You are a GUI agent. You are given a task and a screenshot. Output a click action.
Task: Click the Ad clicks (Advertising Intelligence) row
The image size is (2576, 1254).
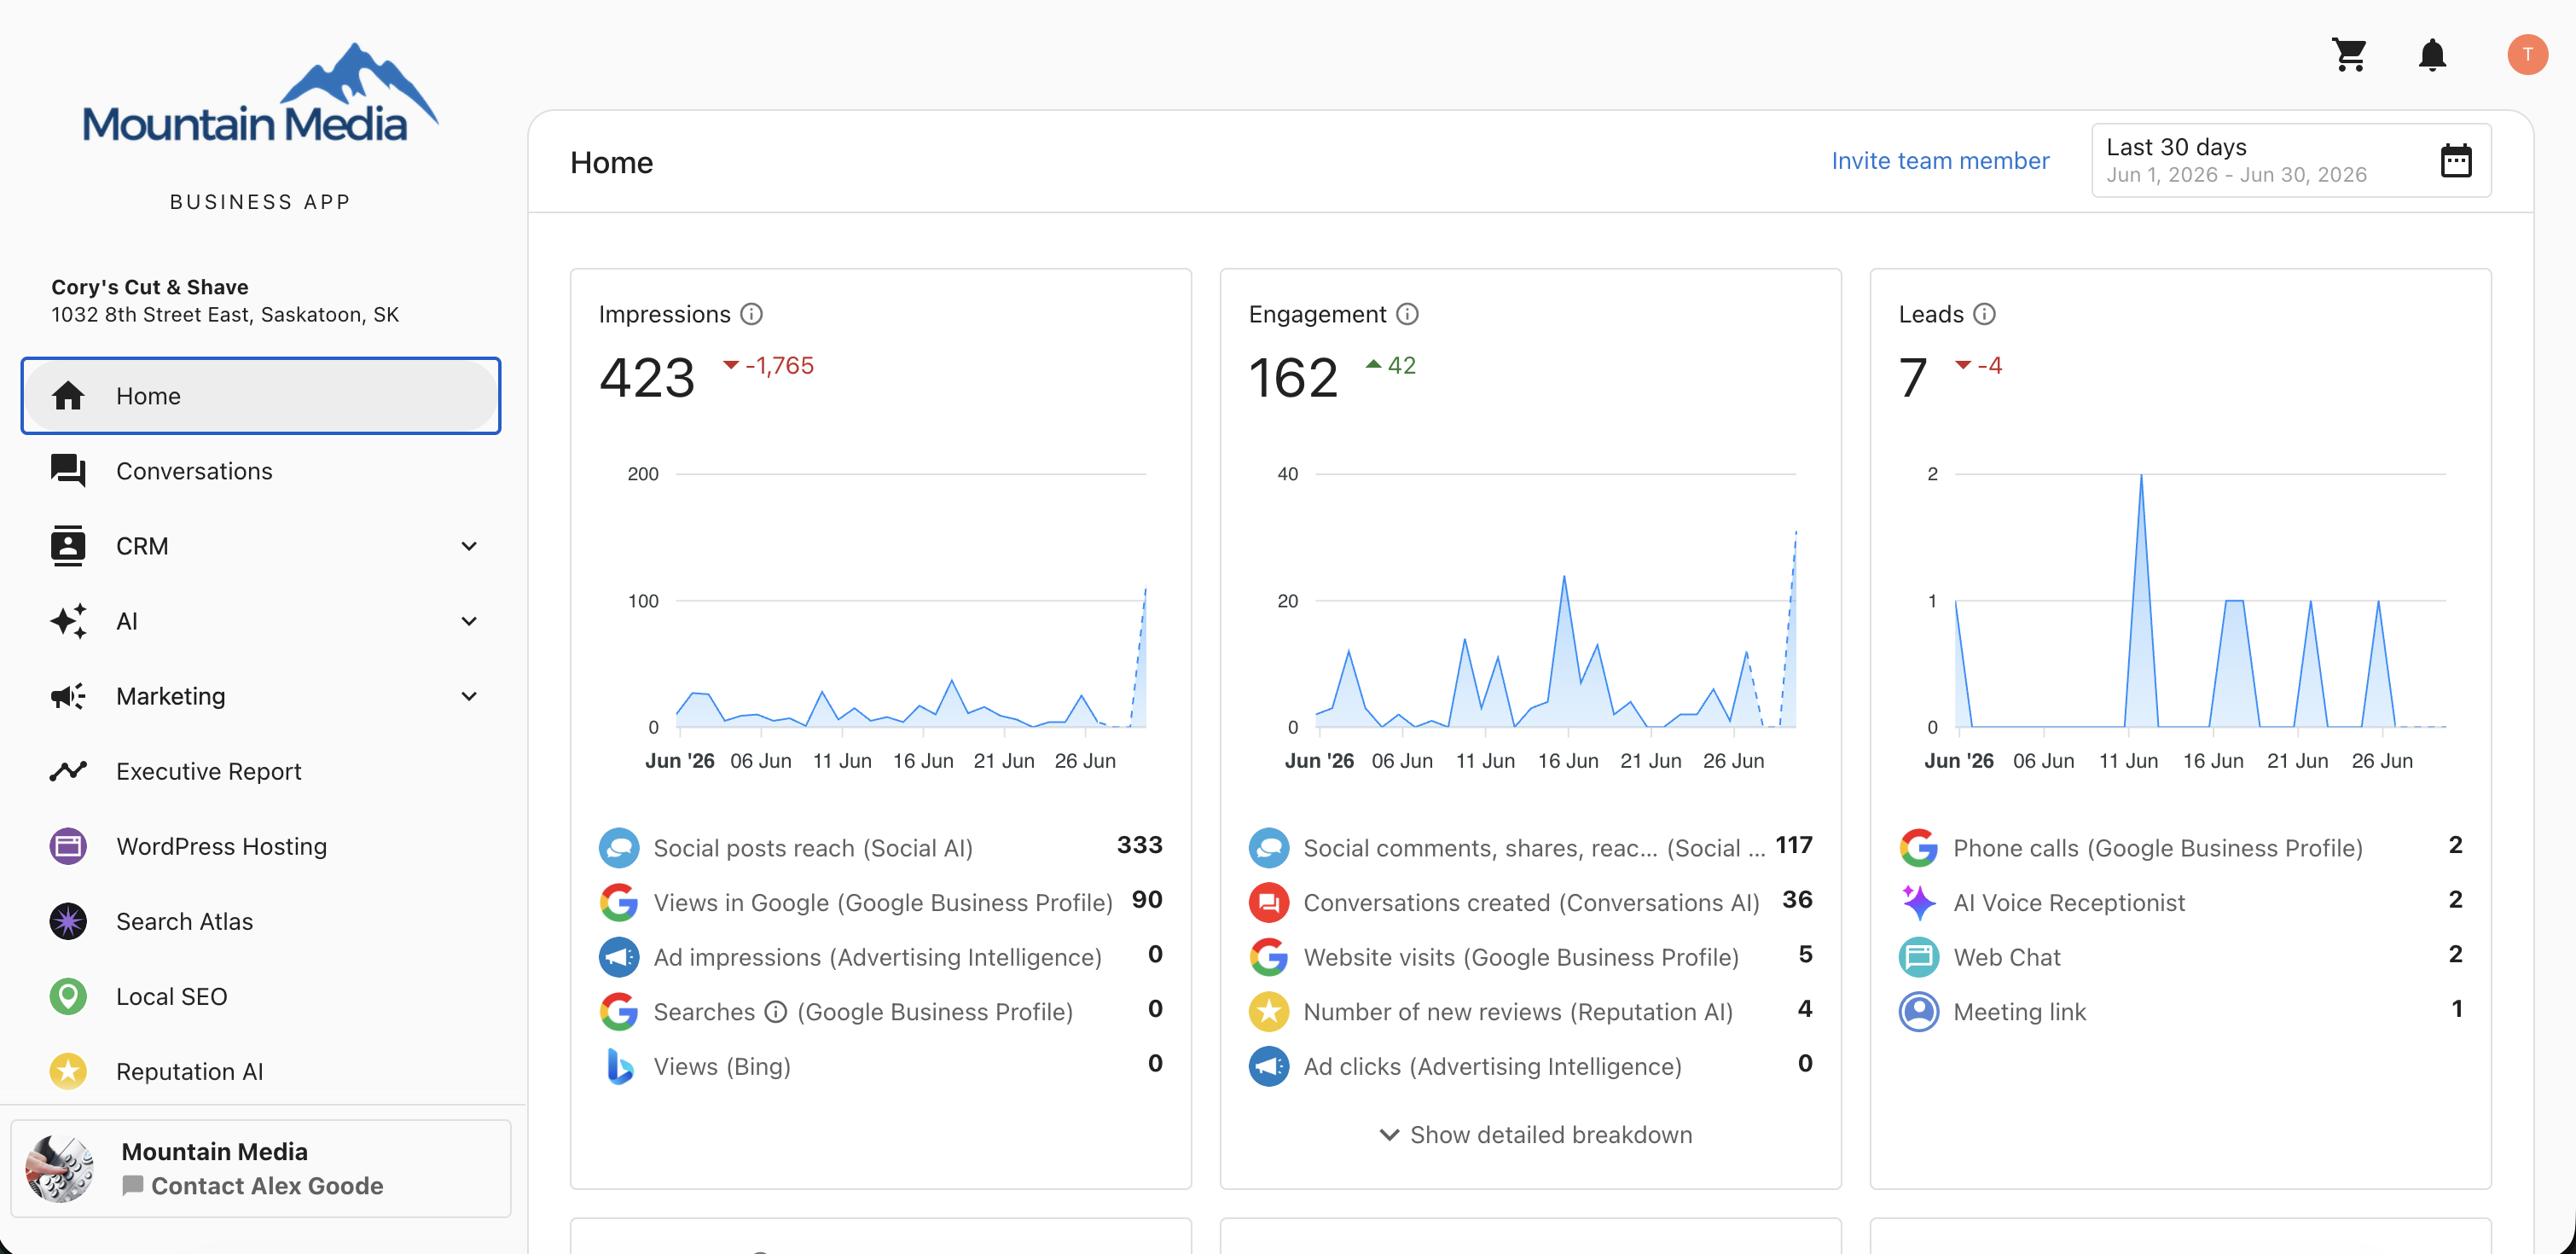point(1530,1066)
